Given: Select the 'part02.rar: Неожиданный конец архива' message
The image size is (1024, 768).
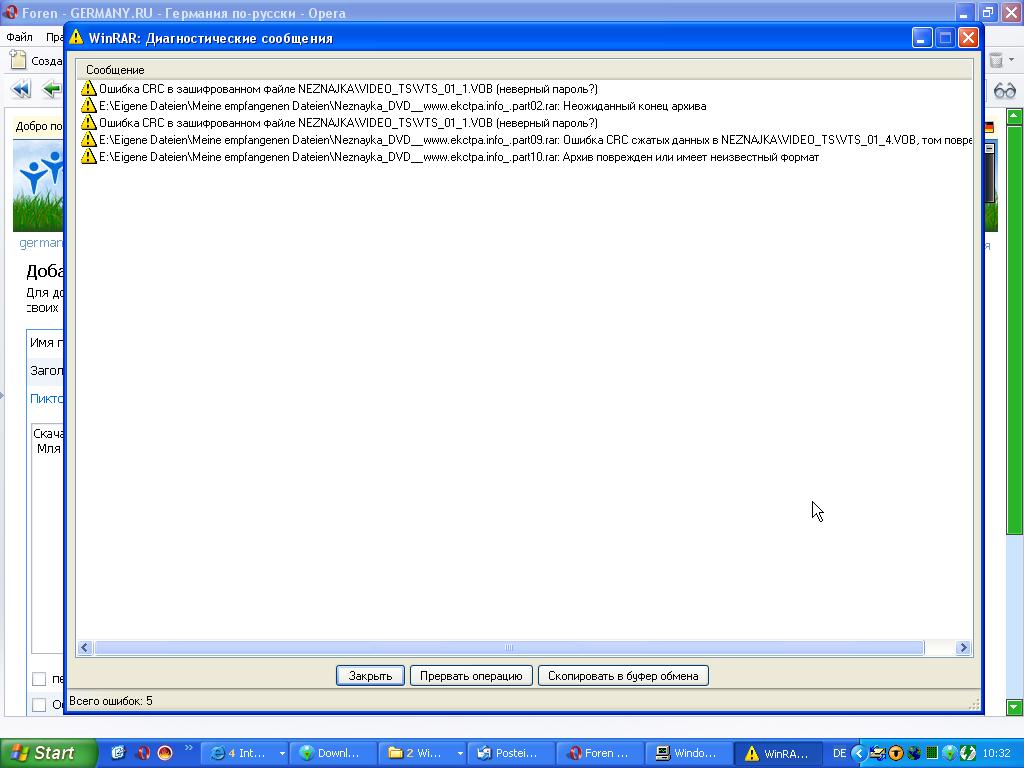Looking at the screenshot, I should pyautogui.click(x=402, y=106).
